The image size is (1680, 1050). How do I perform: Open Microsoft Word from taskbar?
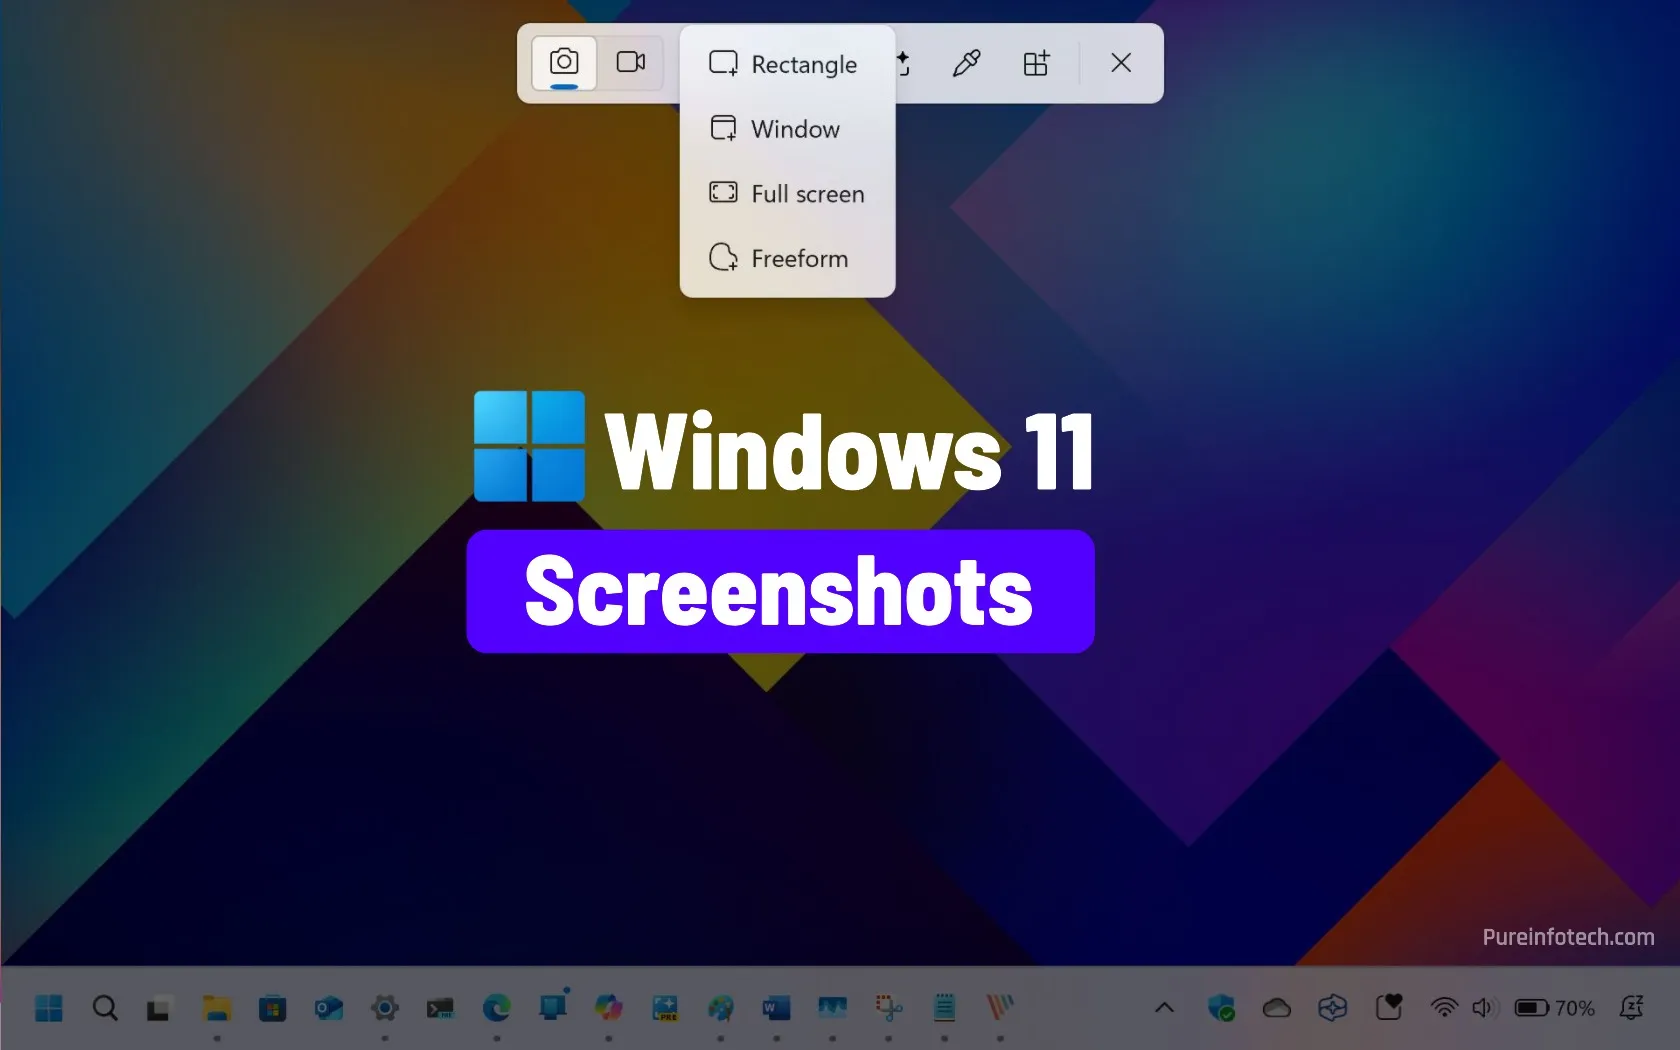click(777, 1008)
